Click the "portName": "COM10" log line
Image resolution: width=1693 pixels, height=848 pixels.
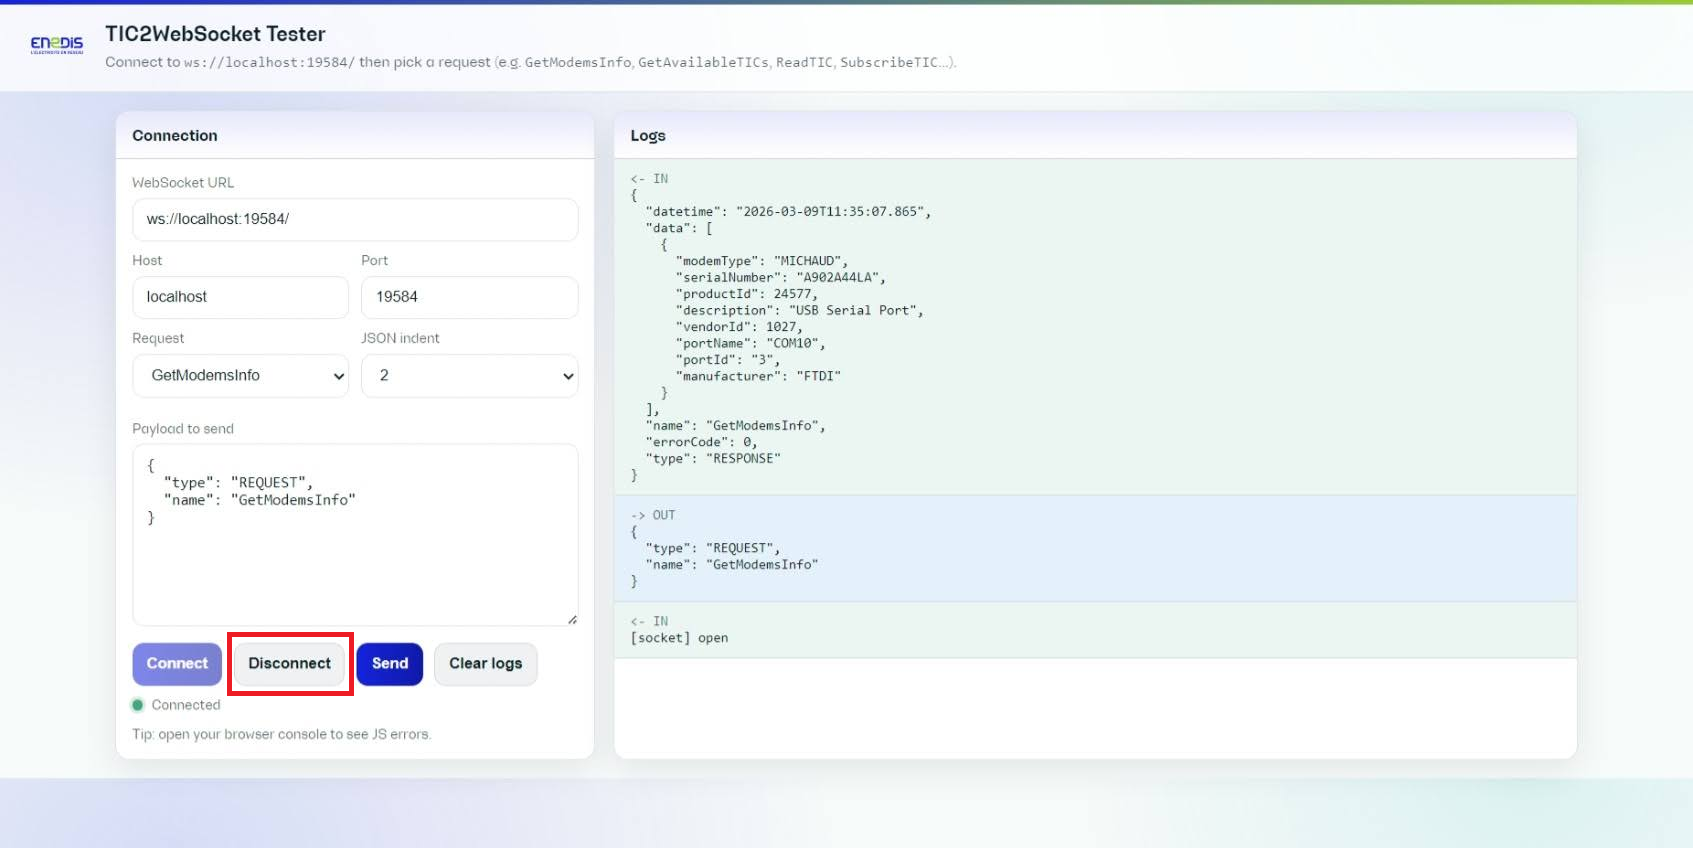[750, 344]
